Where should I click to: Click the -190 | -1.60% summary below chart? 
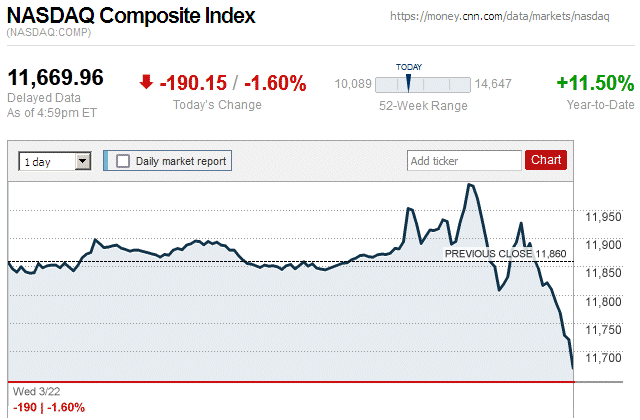[x=48, y=407]
